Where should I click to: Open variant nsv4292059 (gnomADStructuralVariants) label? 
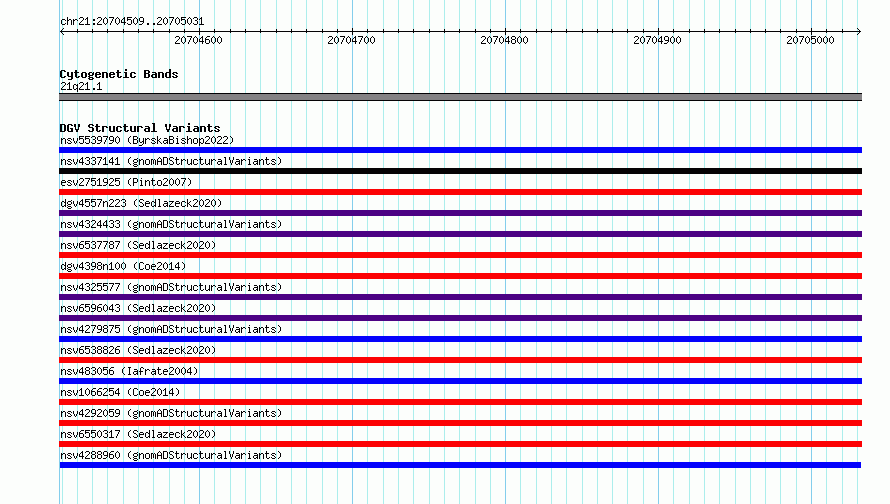point(171,413)
